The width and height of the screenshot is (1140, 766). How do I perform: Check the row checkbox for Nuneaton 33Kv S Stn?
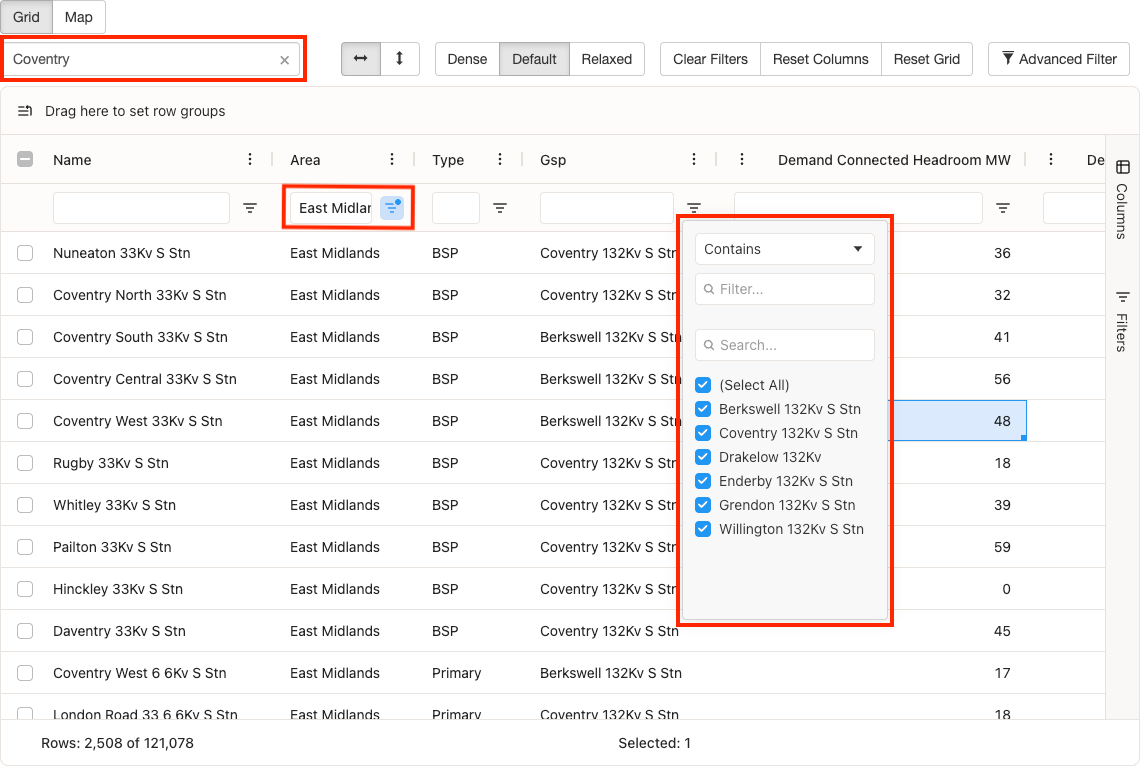(25, 253)
